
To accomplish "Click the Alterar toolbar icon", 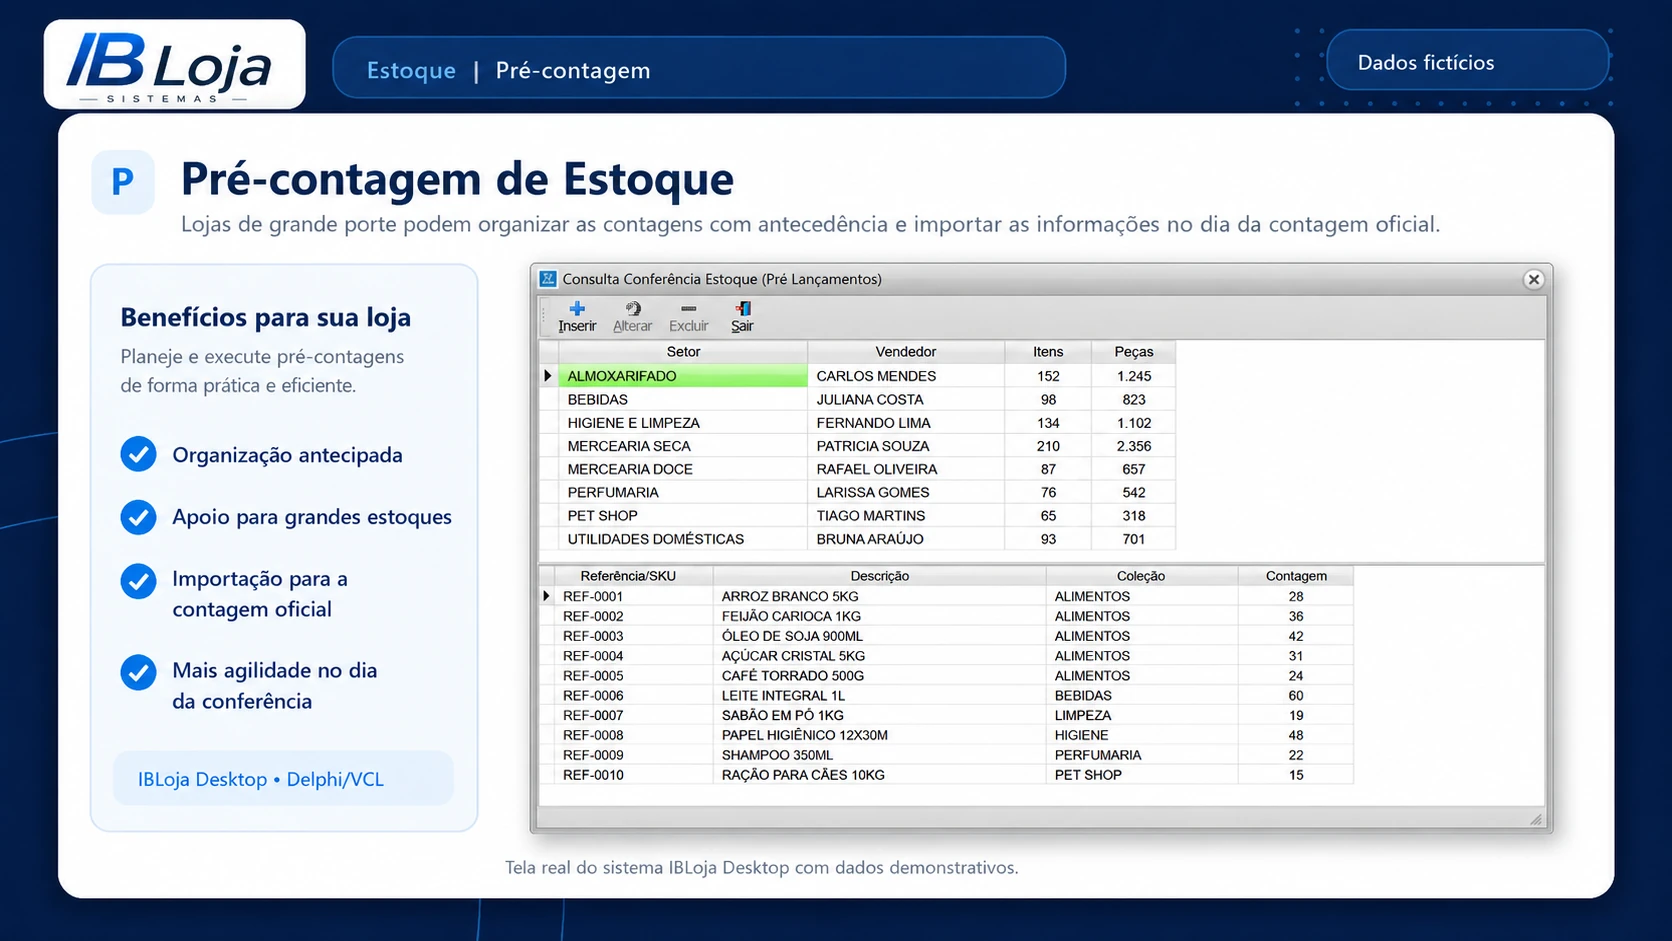I will [633, 309].
